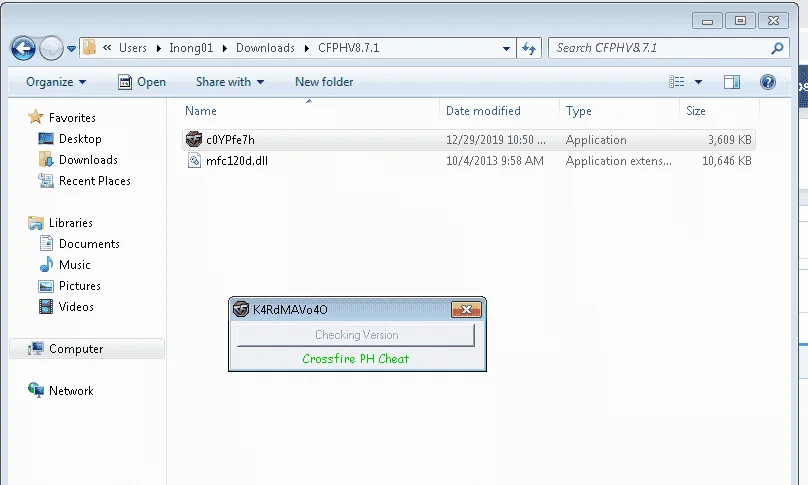This screenshot has height=485, width=808.
Task: Click the Back navigation arrow
Action: click(x=23, y=48)
